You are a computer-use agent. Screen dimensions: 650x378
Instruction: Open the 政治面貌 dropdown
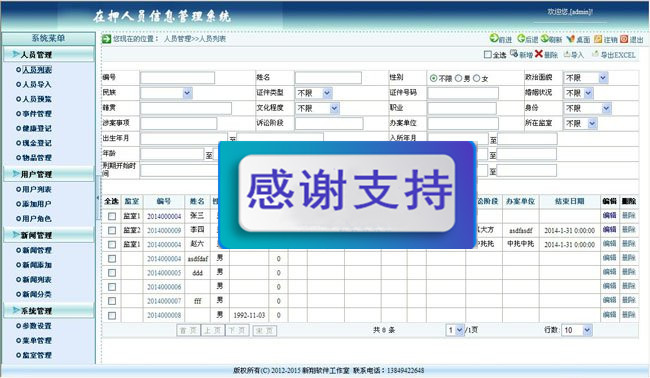click(x=585, y=78)
